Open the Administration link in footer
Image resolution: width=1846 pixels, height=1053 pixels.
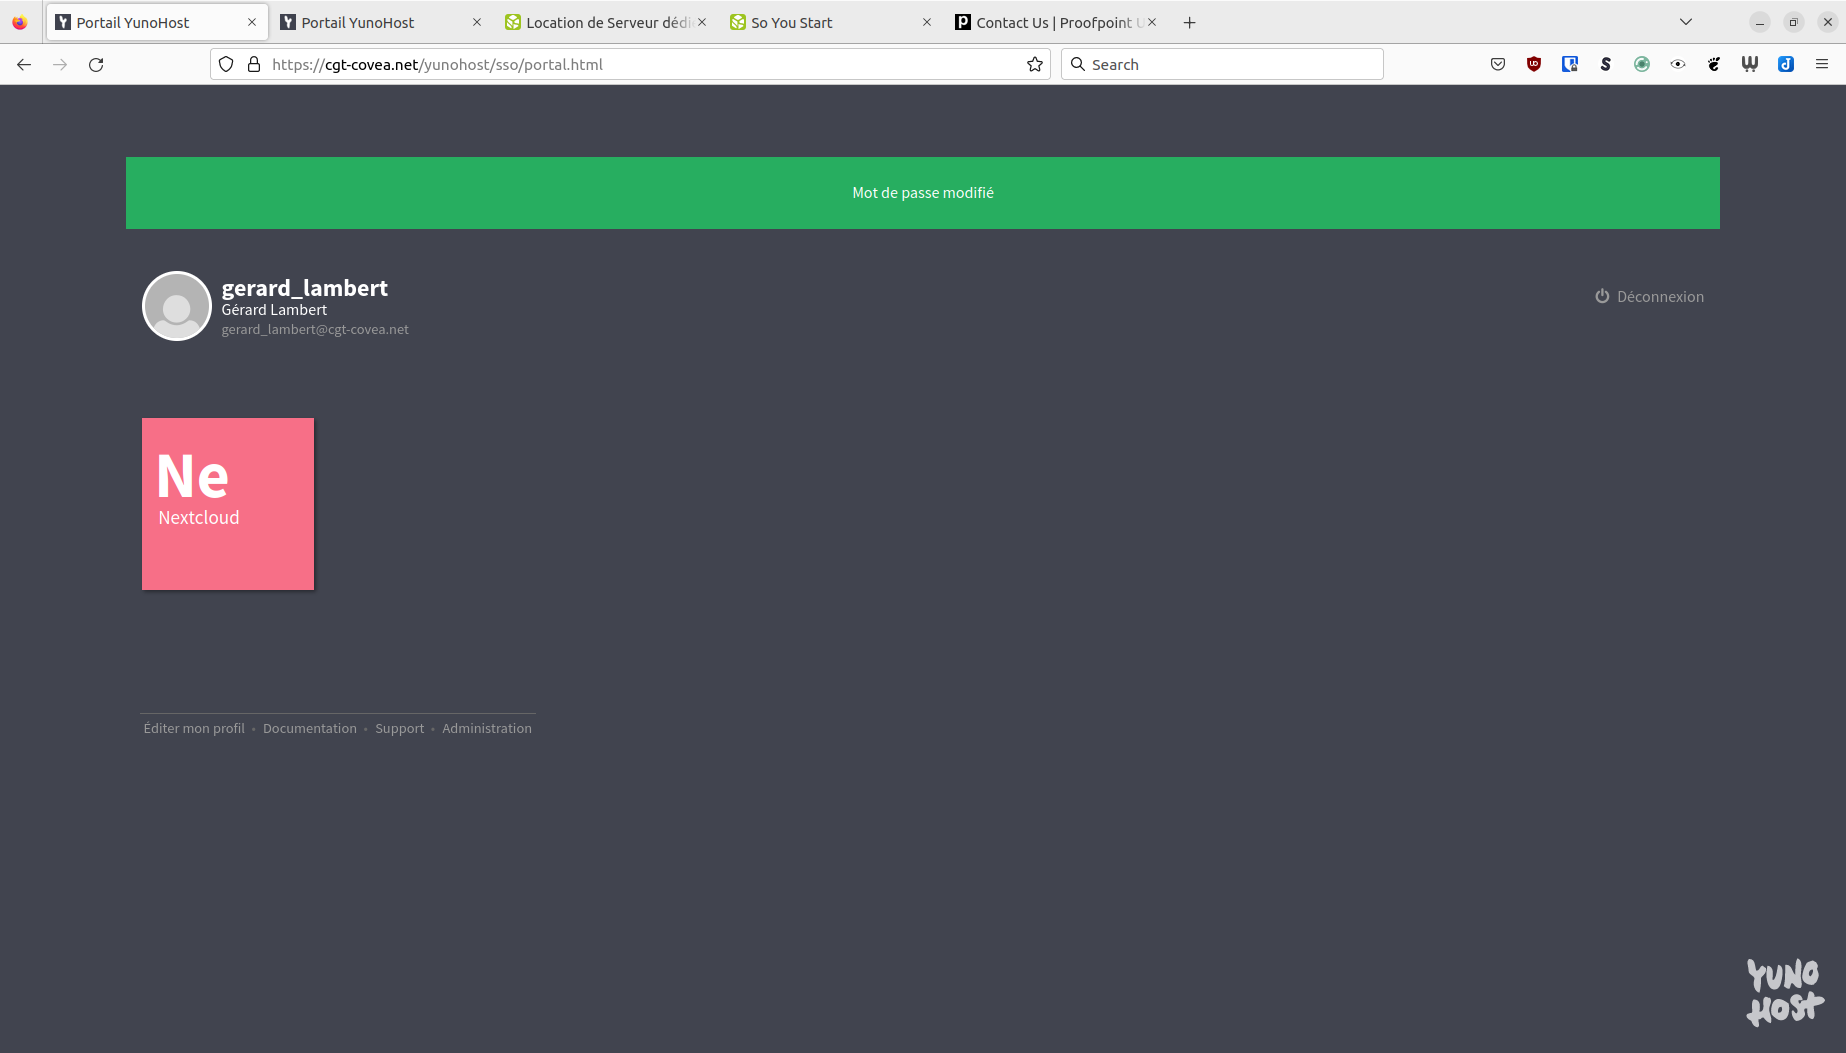coord(487,728)
